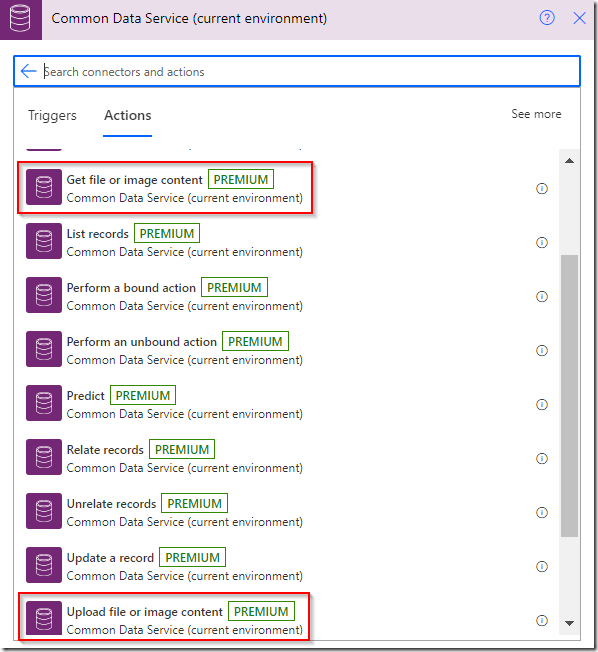
Task: Show info for Unrelate records
Action: click(x=542, y=513)
